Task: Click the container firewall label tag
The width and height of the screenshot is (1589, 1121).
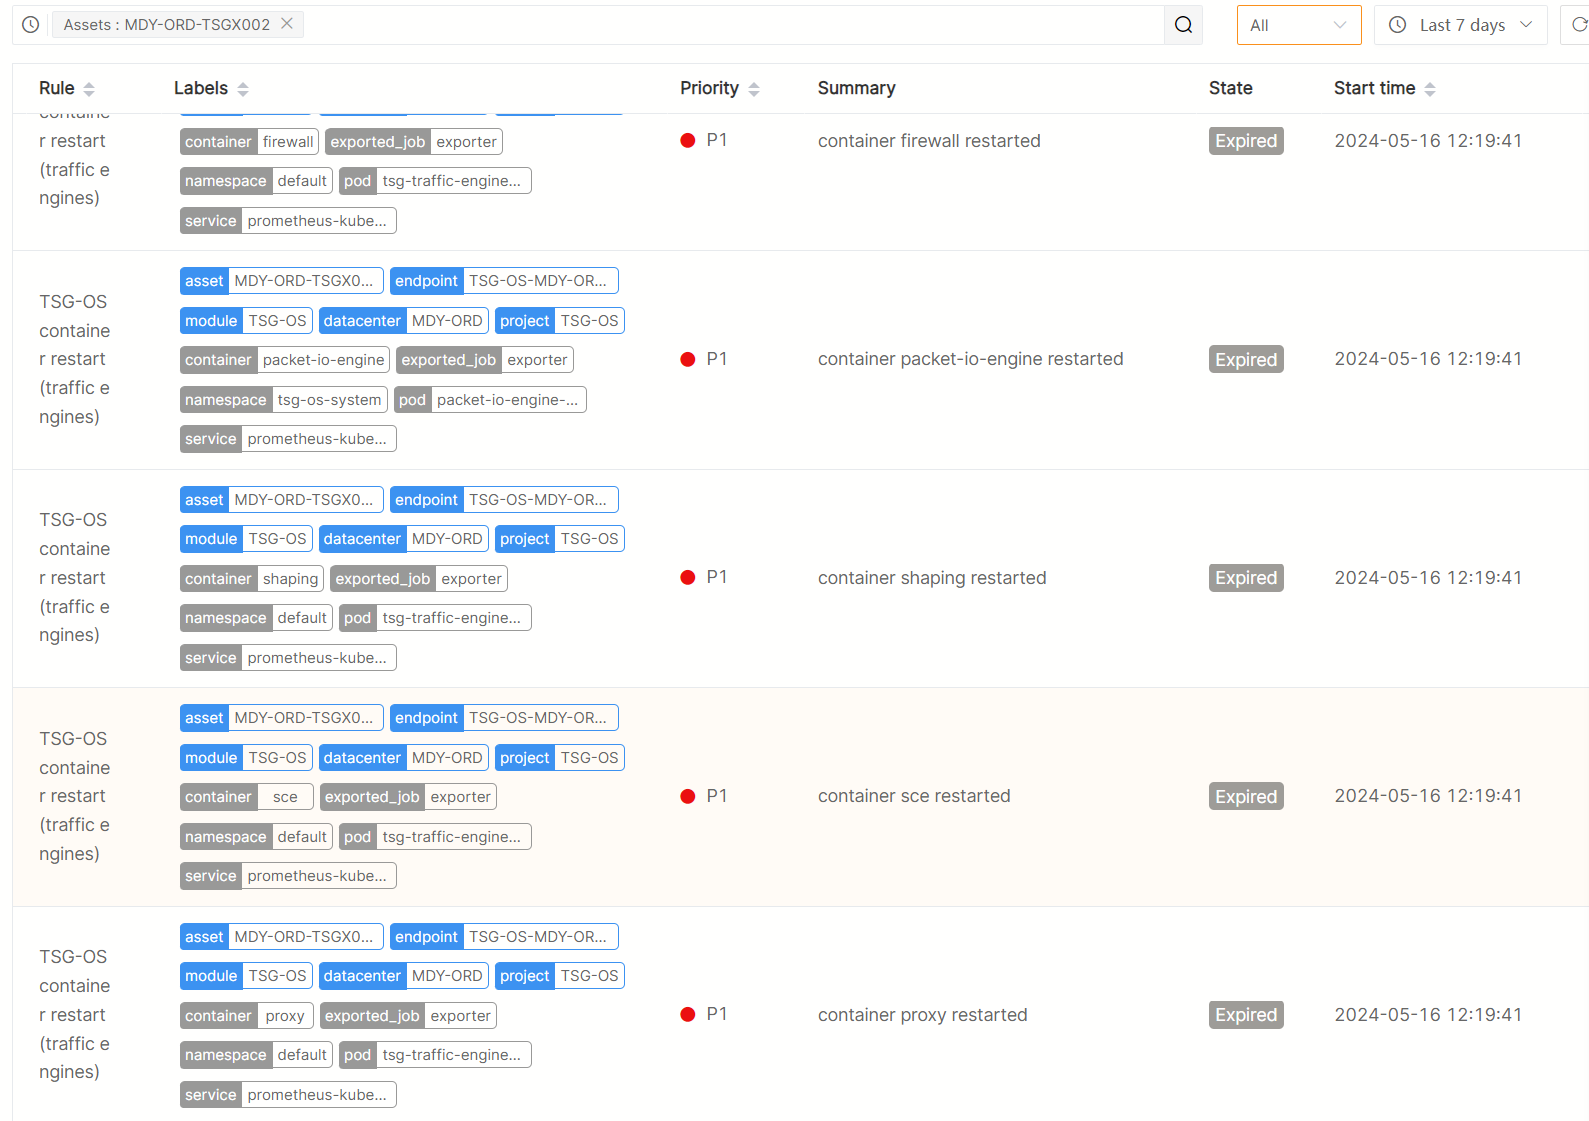Action: pyautogui.click(x=249, y=142)
